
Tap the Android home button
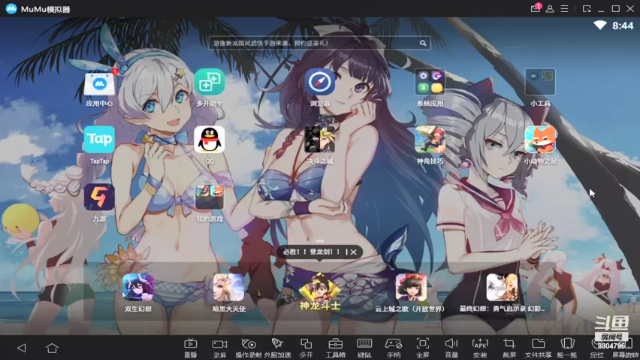52,348
